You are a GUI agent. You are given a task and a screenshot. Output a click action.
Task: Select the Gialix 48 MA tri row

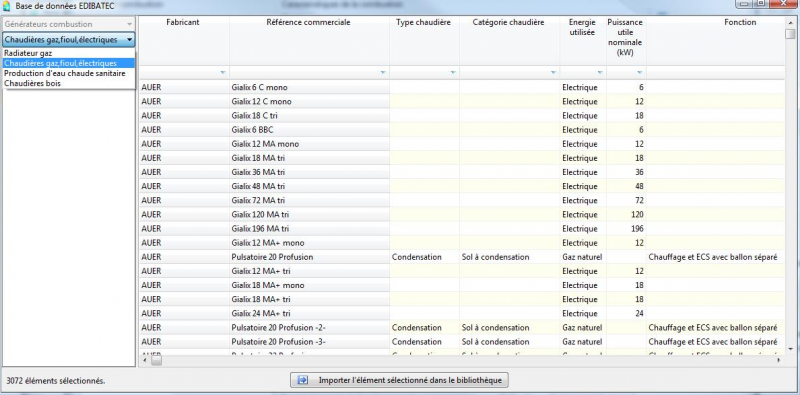point(461,186)
